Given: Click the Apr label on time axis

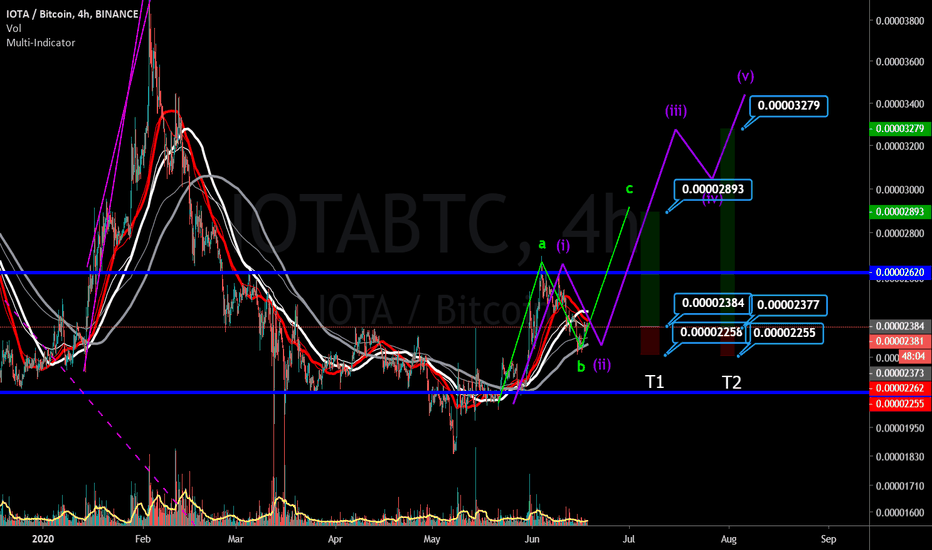Looking at the screenshot, I should (335, 539).
